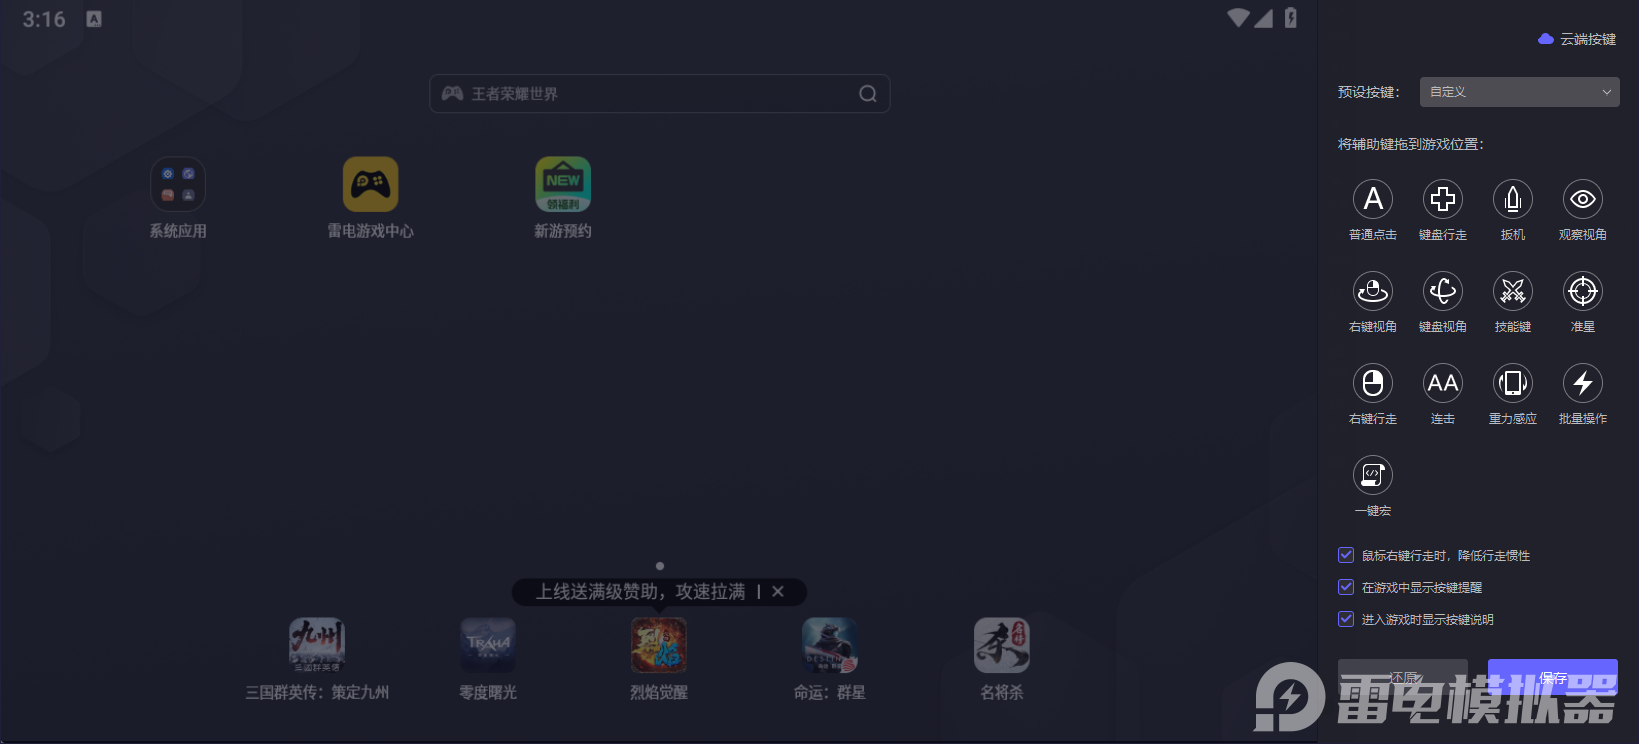Select the 普通点击 tap key icon
The width and height of the screenshot is (1639, 744).
(1373, 199)
